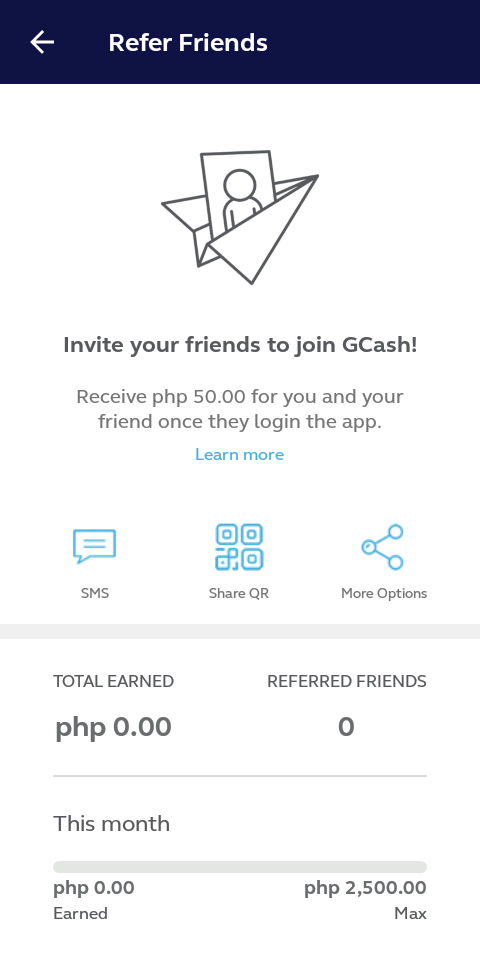
Task: Tap the php 0.00 Earned amount
Action: click(x=94, y=888)
